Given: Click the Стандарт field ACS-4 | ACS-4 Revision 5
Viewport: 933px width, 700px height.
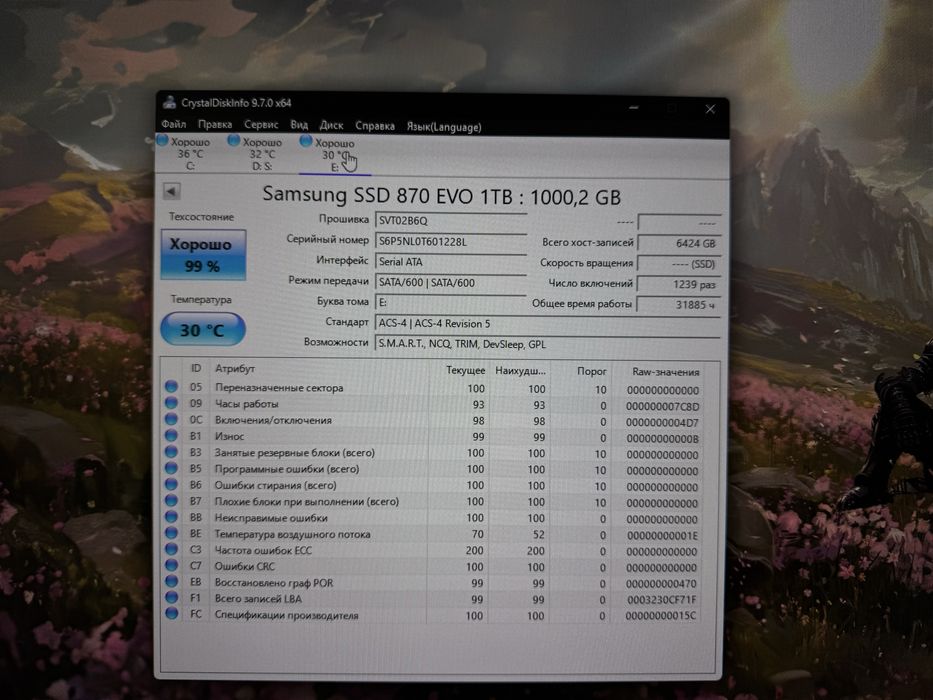Looking at the screenshot, I should click(x=547, y=323).
